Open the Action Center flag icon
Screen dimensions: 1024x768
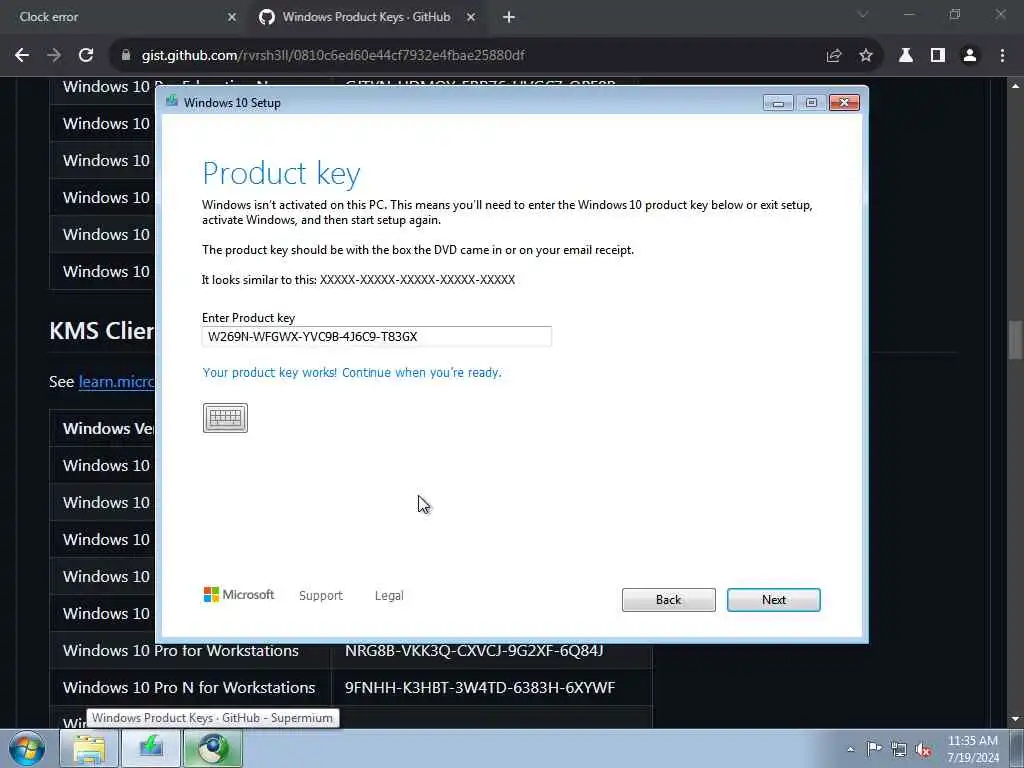click(874, 748)
